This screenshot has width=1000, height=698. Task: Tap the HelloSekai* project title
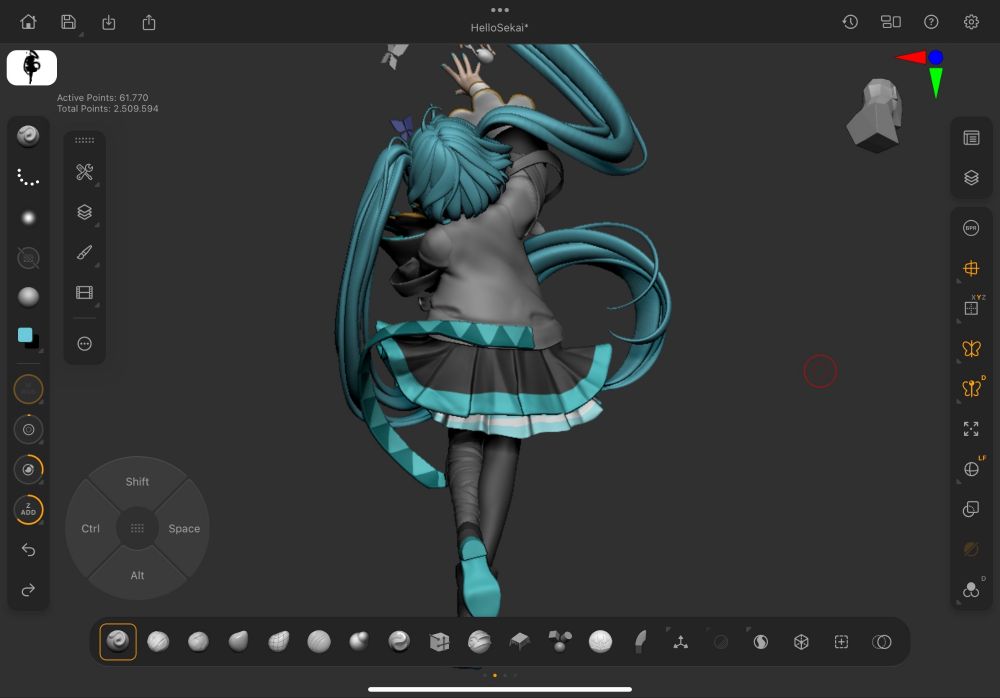(x=499, y=27)
